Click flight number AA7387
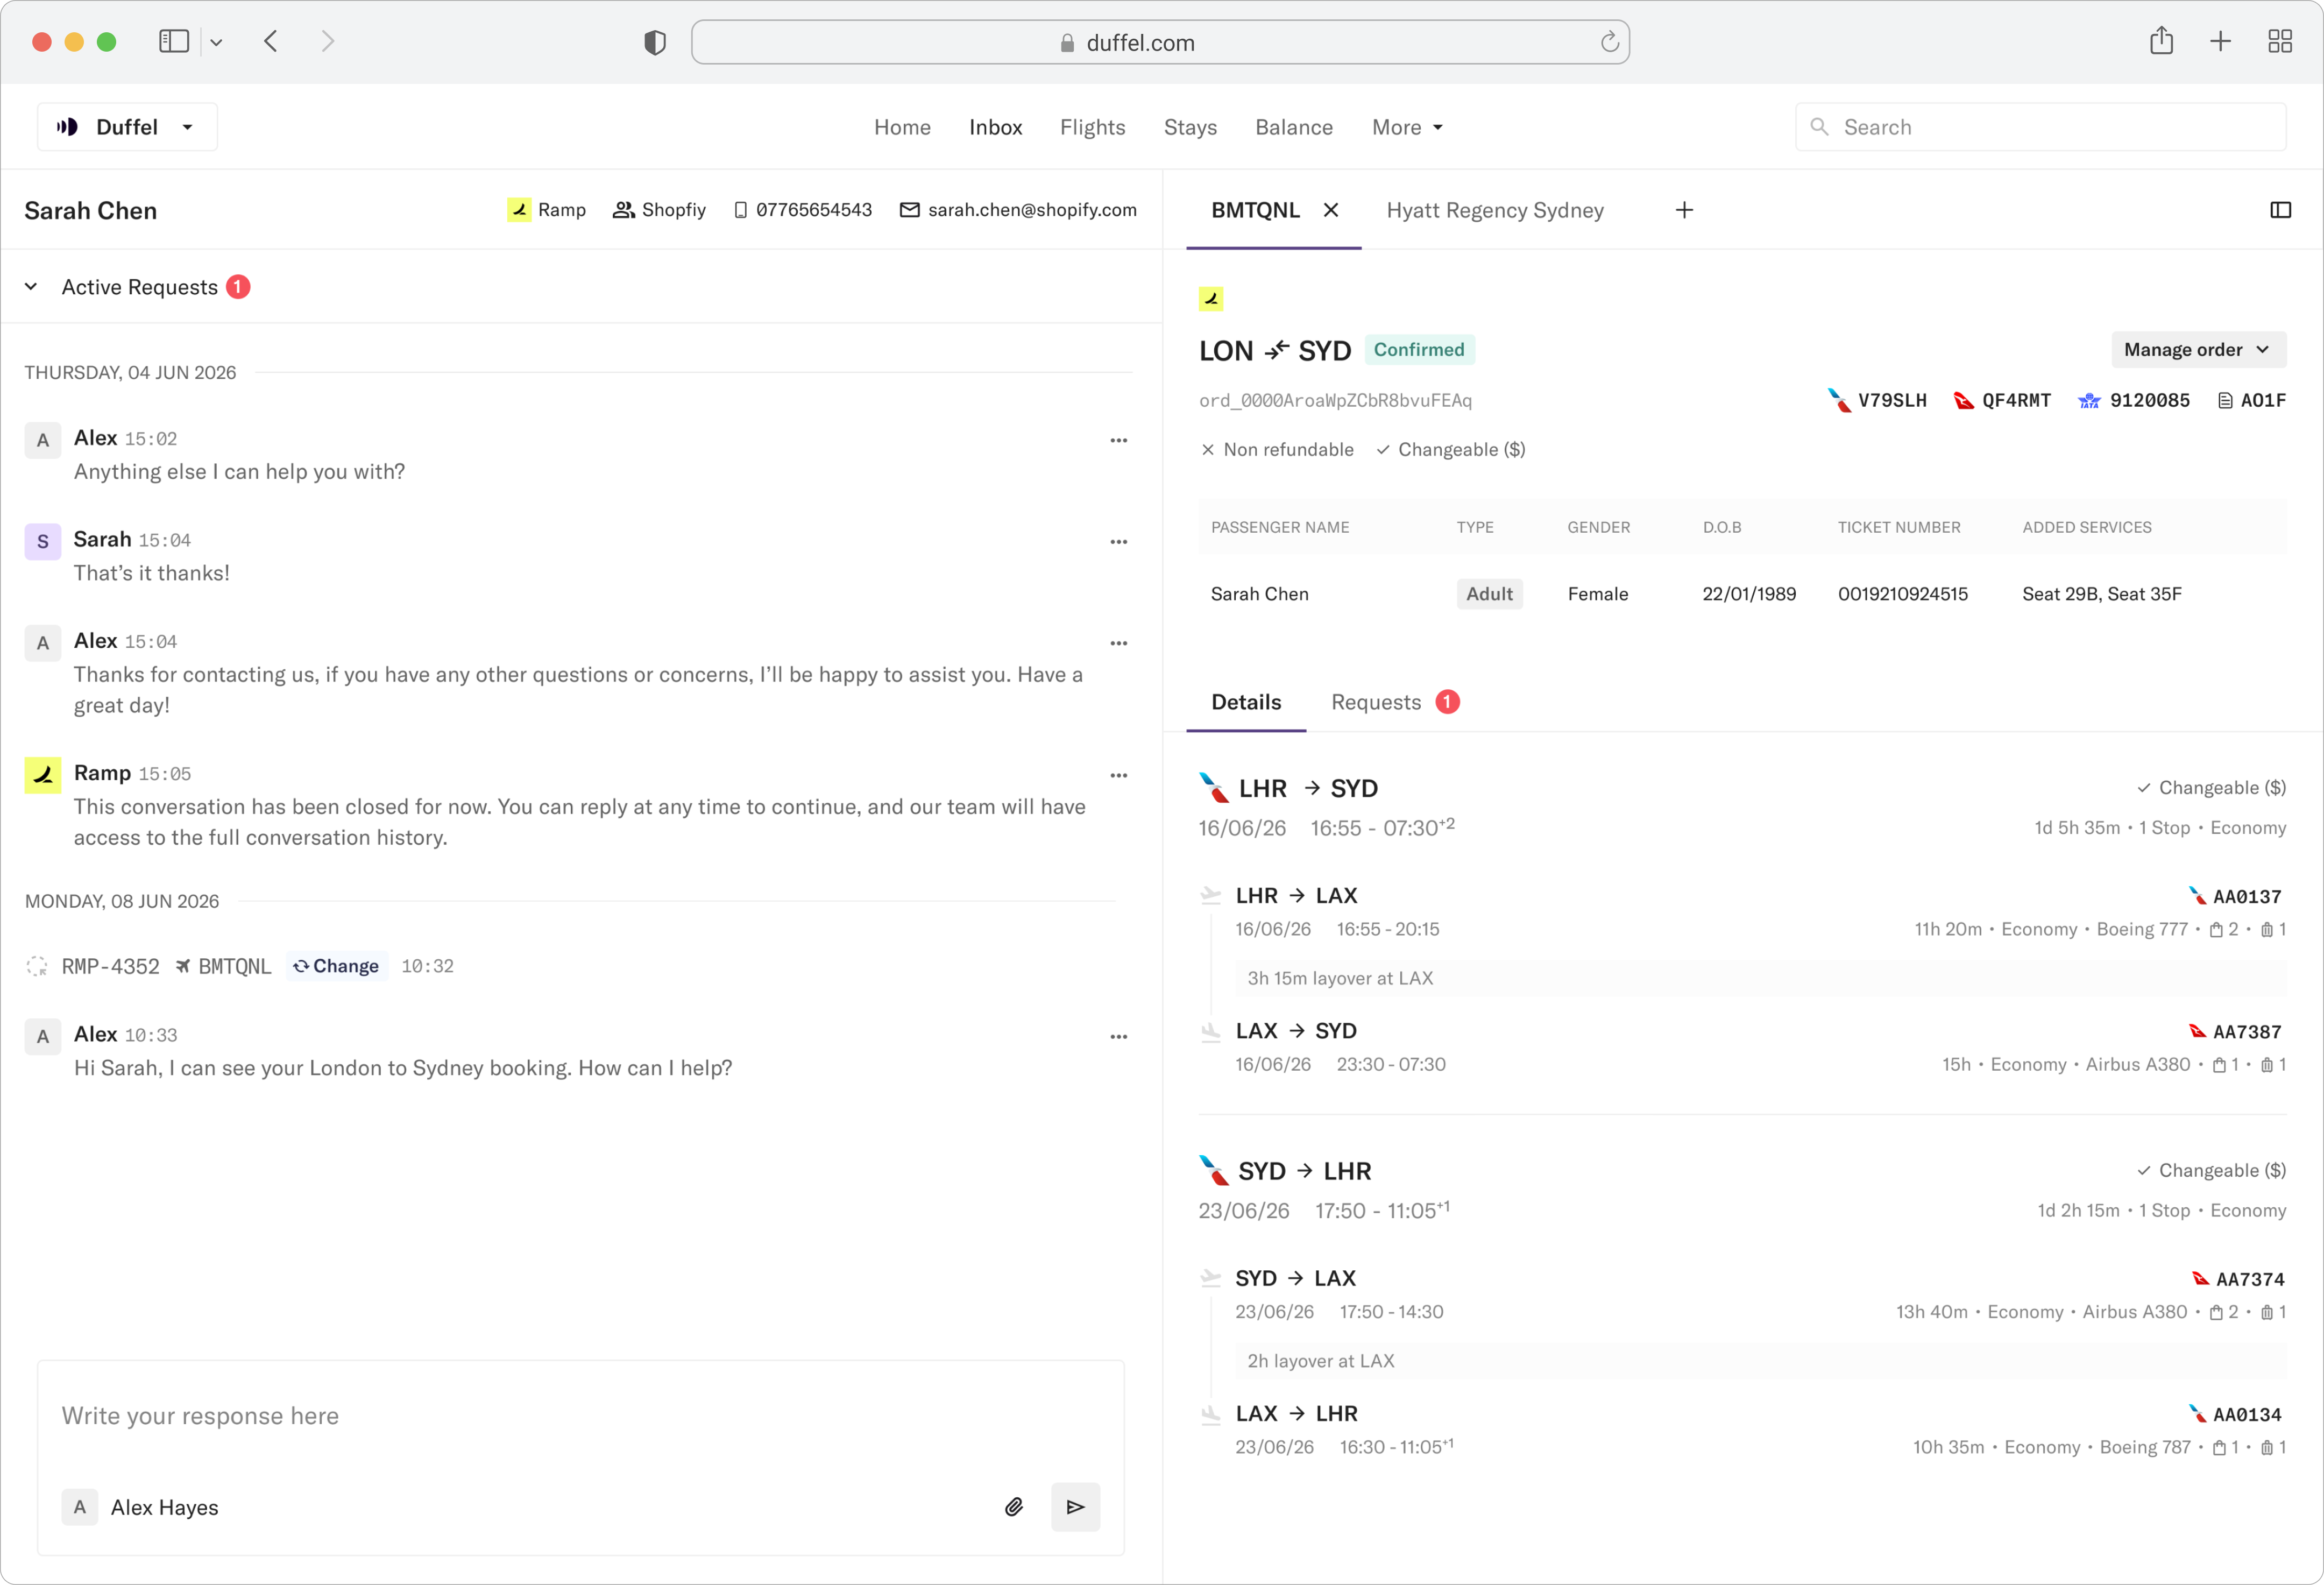Viewport: 2324px width, 1585px height. pos(2247,1032)
